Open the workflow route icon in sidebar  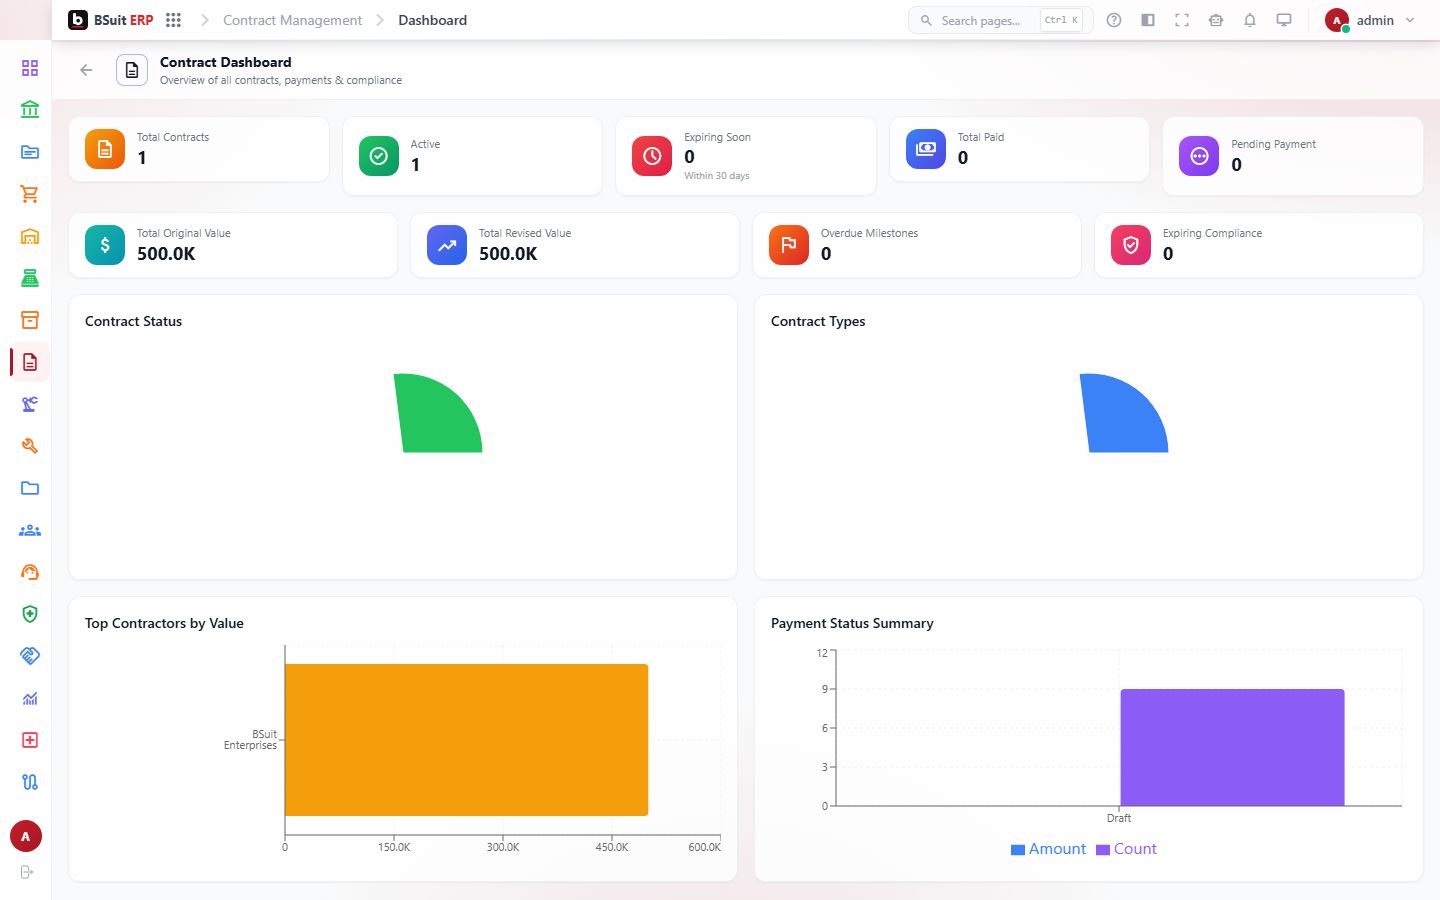[x=30, y=782]
